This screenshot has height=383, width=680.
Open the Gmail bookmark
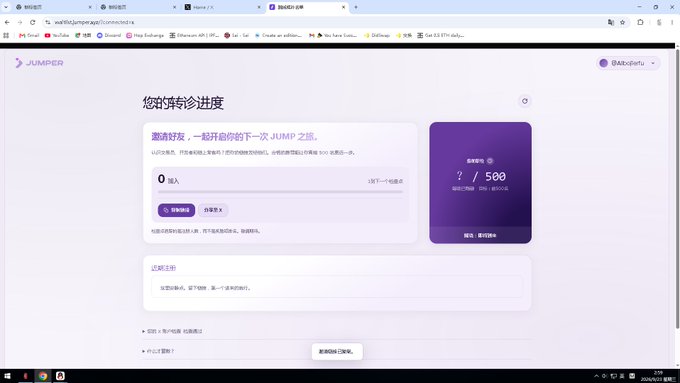tap(29, 36)
